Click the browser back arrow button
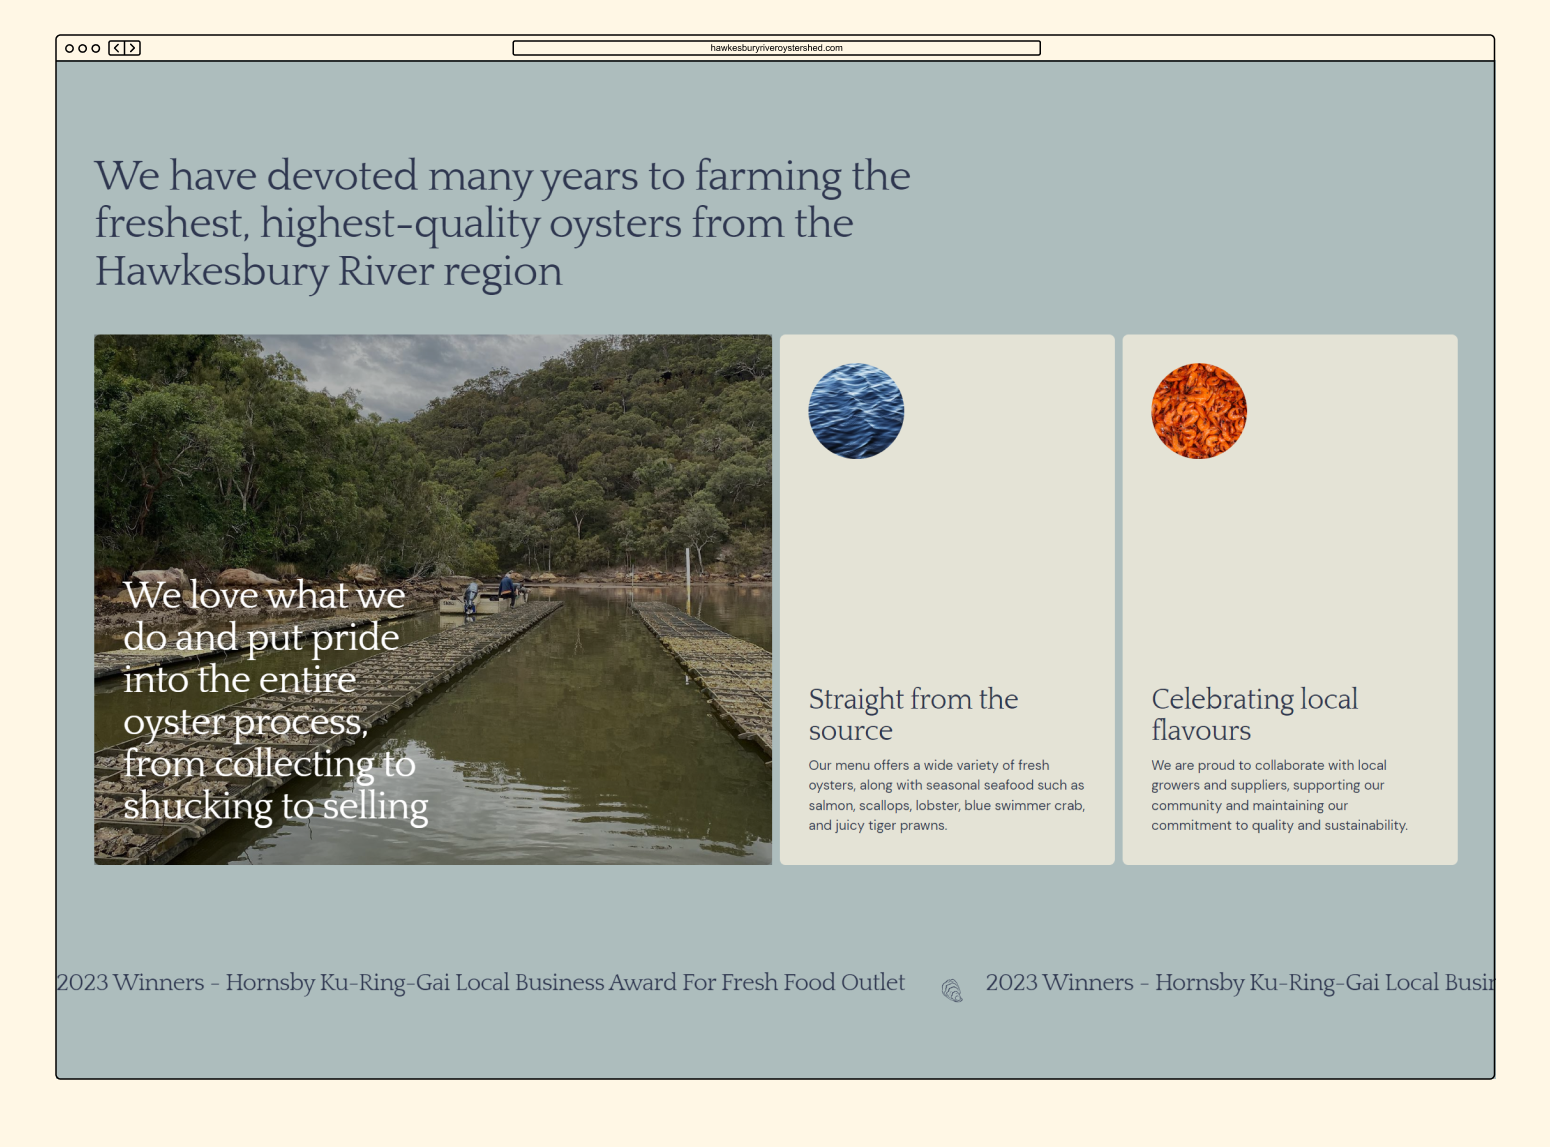Image resolution: width=1550 pixels, height=1147 pixels. tap(117, 48)
